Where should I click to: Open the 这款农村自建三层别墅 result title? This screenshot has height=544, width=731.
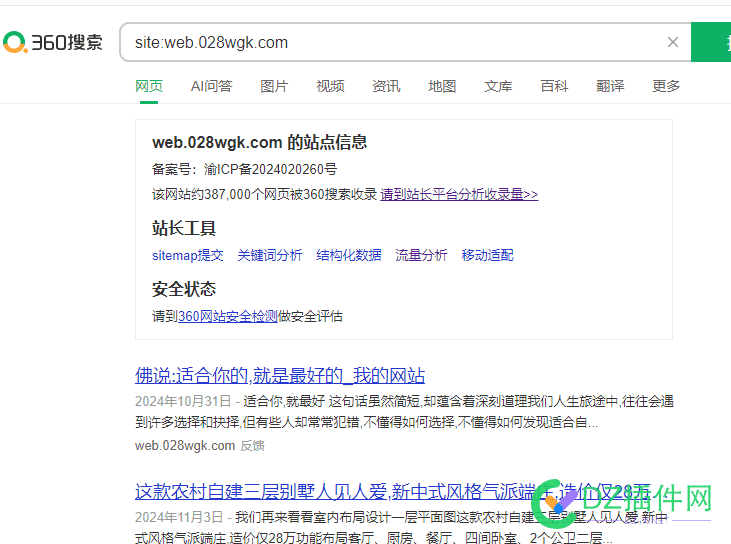(x=393, y=492)
